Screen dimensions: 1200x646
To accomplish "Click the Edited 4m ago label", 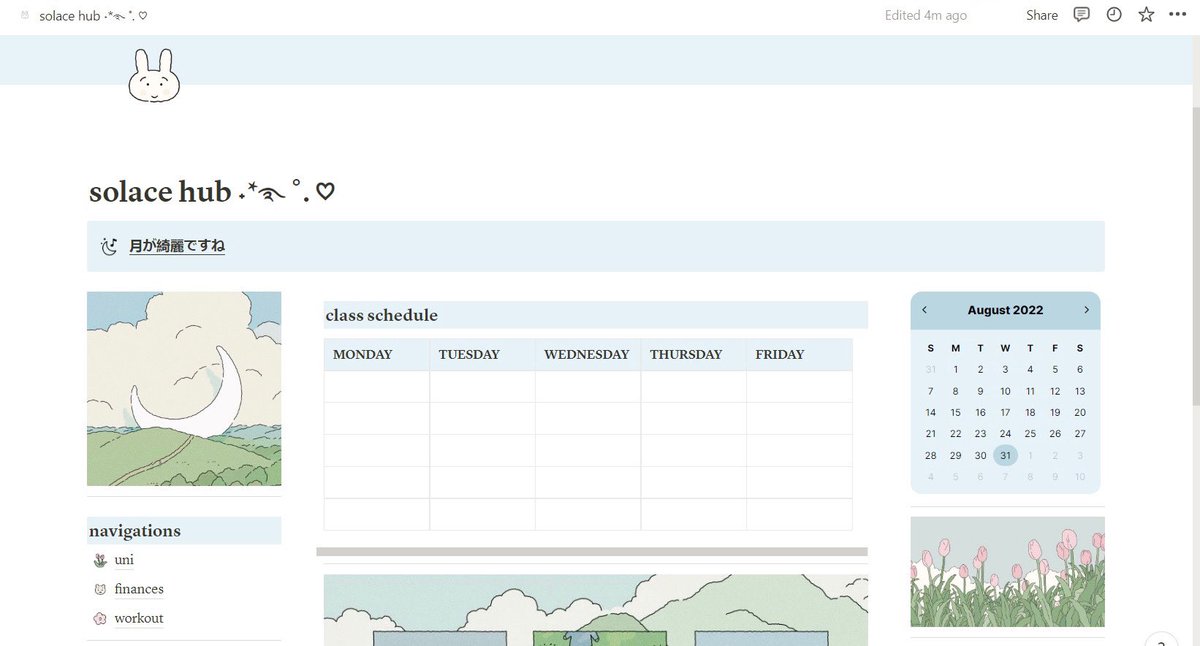I will 926,16.
